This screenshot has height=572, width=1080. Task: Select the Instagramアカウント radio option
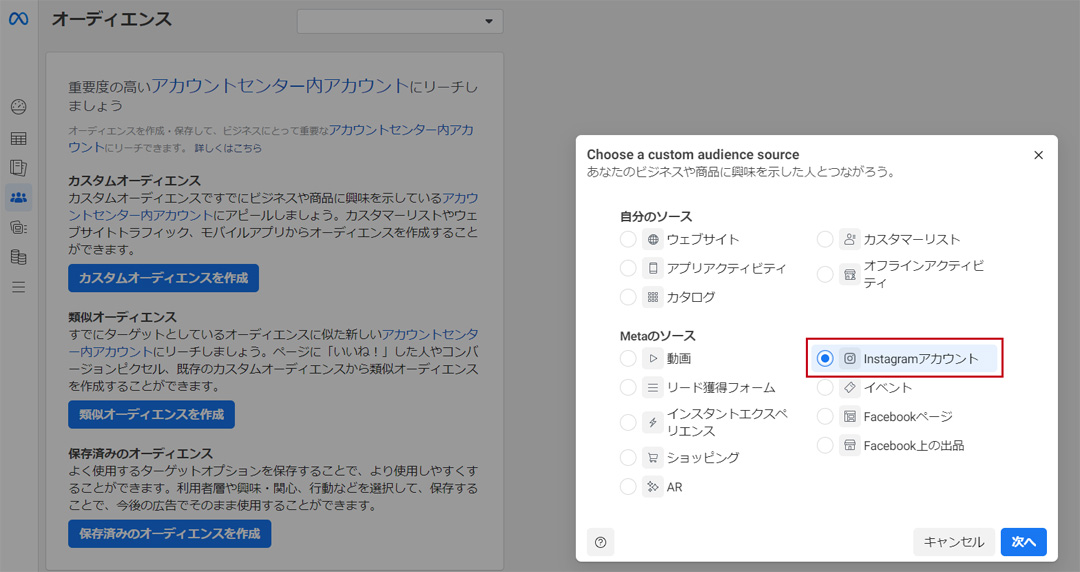point(825,358)
